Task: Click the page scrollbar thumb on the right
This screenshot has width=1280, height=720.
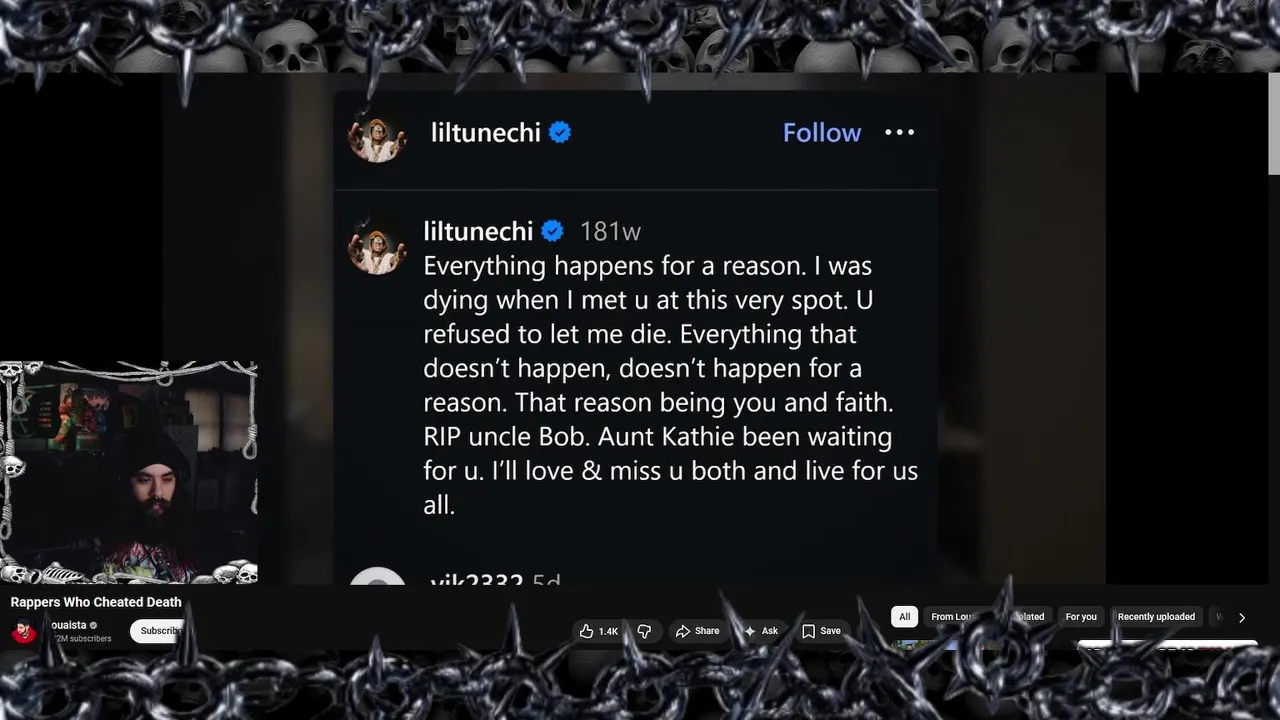Action: coord(1274,123)
